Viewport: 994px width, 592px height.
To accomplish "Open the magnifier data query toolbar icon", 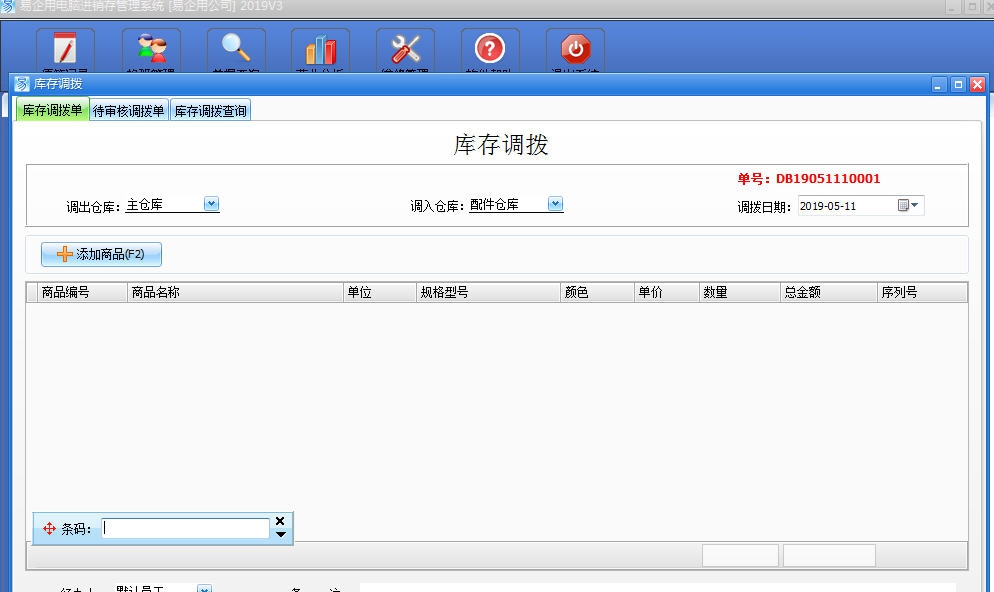I will 235,48.
